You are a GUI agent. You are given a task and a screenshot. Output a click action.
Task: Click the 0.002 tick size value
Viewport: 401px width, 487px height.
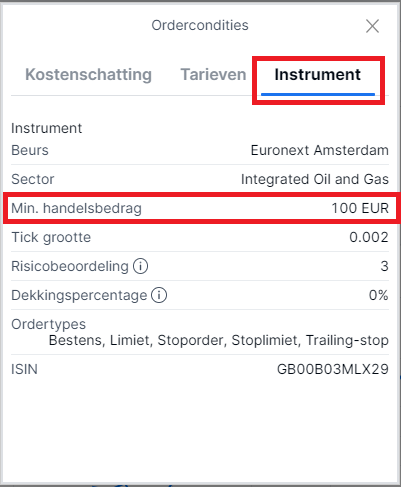coord(369,237)
